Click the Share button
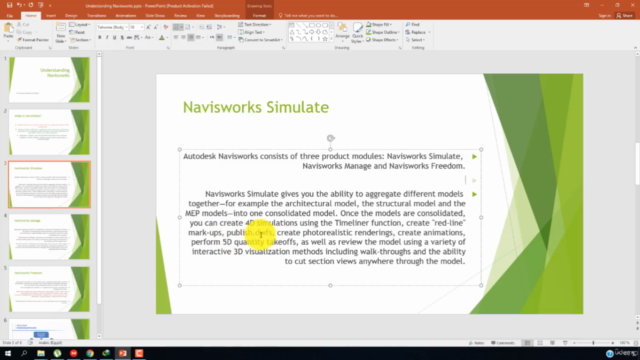 pyautogui.click(x=624, y=16)
